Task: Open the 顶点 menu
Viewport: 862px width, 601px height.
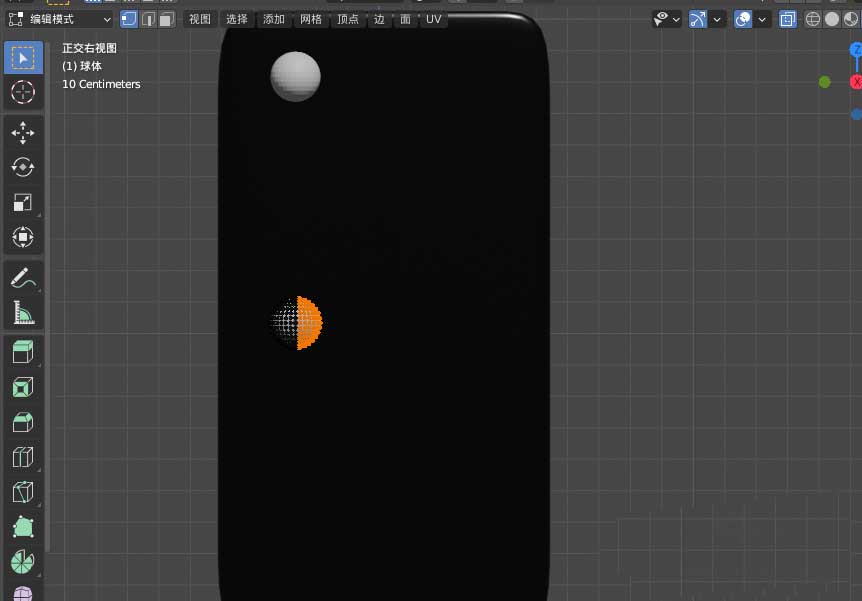Action: [348, 19]
